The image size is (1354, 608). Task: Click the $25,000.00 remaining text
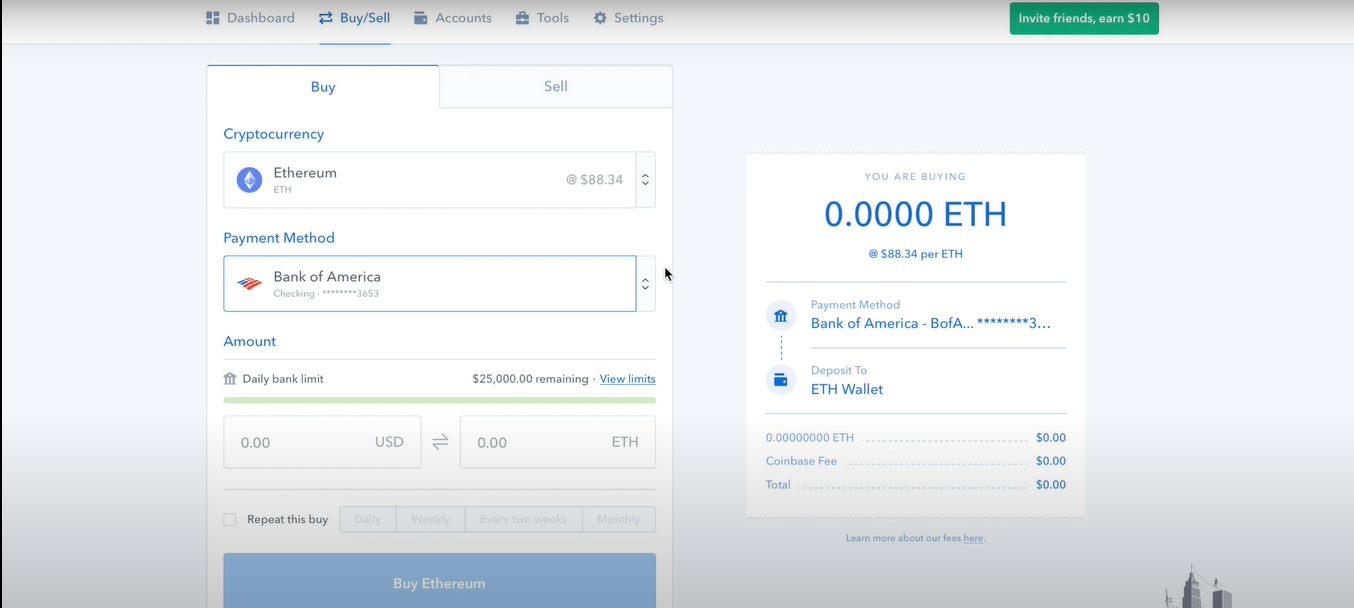(x=530, y=379)
